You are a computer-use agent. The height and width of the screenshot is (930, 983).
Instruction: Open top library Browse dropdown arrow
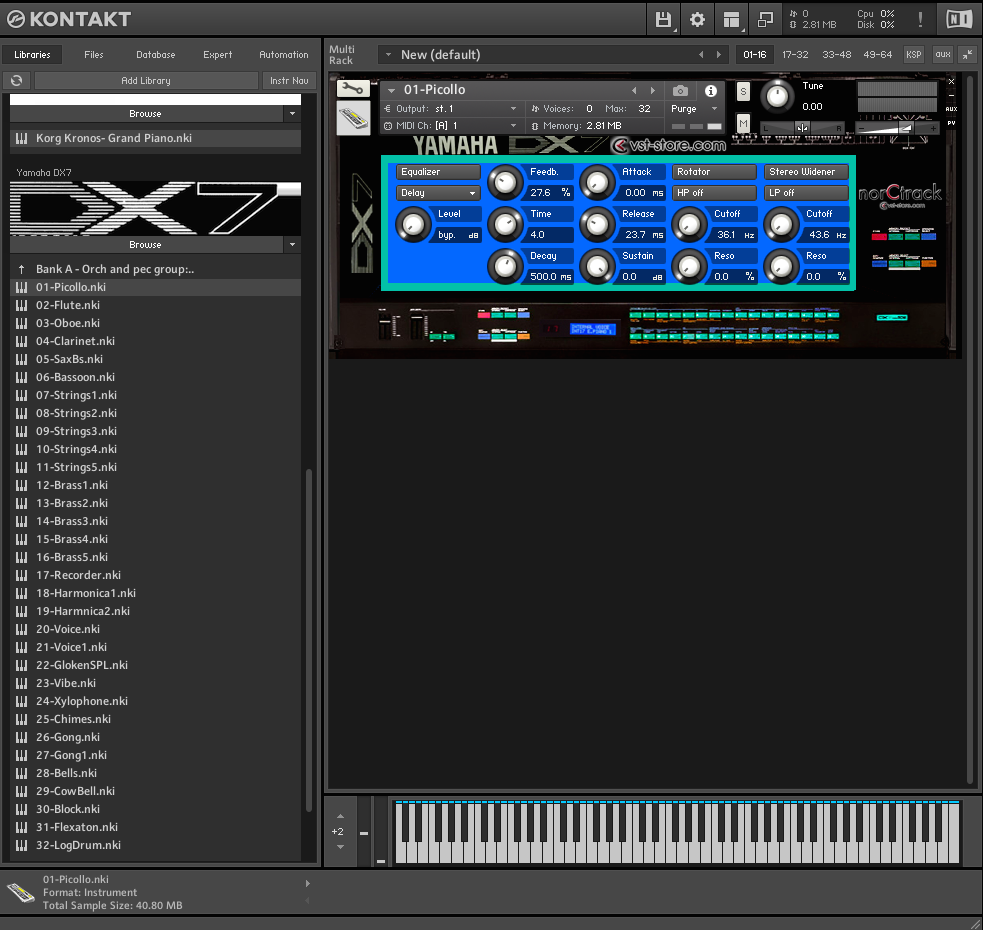point(292,114)
